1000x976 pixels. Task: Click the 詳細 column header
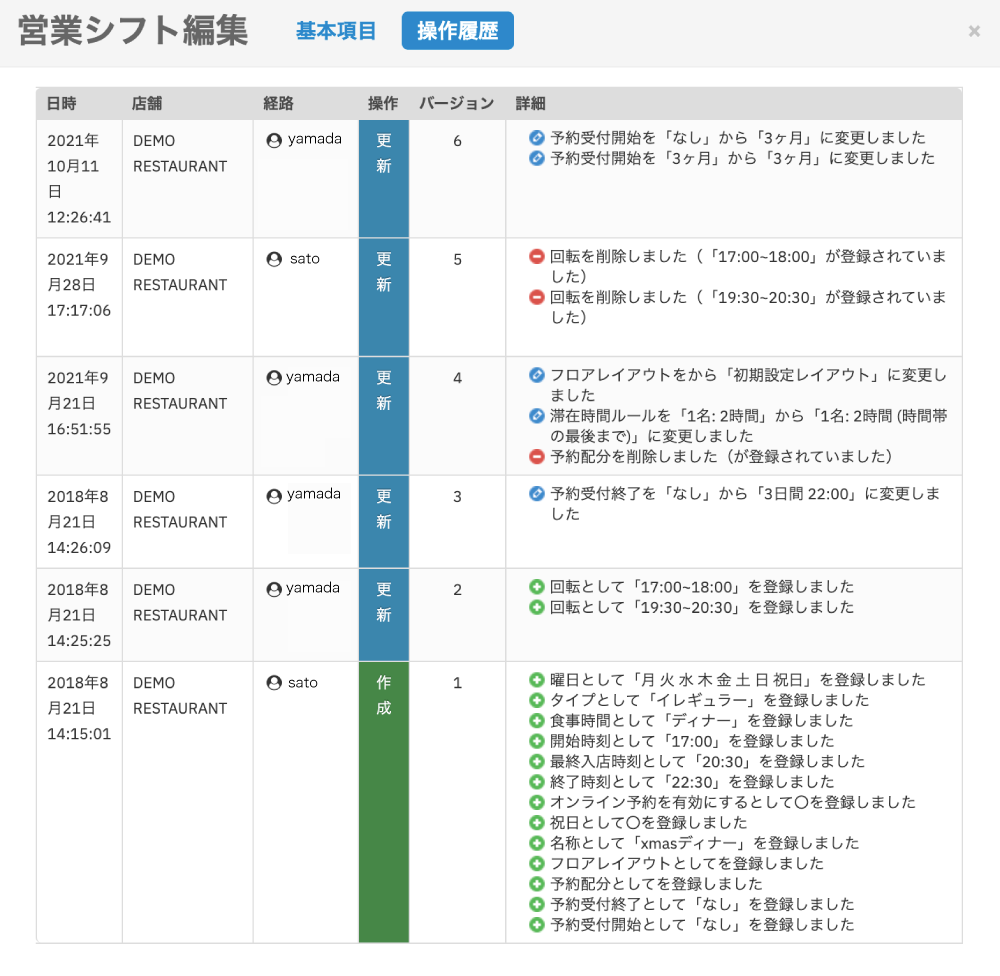point(531,103)
